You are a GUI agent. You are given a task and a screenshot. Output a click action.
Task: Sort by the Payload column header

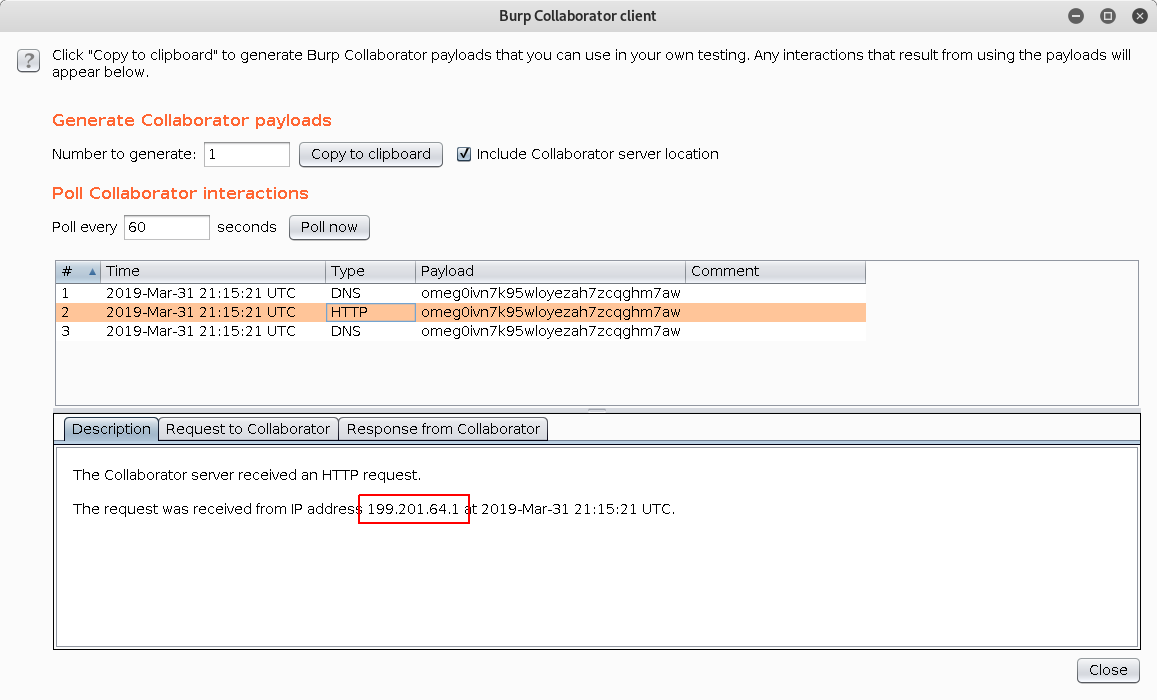(x=550, y=271)
